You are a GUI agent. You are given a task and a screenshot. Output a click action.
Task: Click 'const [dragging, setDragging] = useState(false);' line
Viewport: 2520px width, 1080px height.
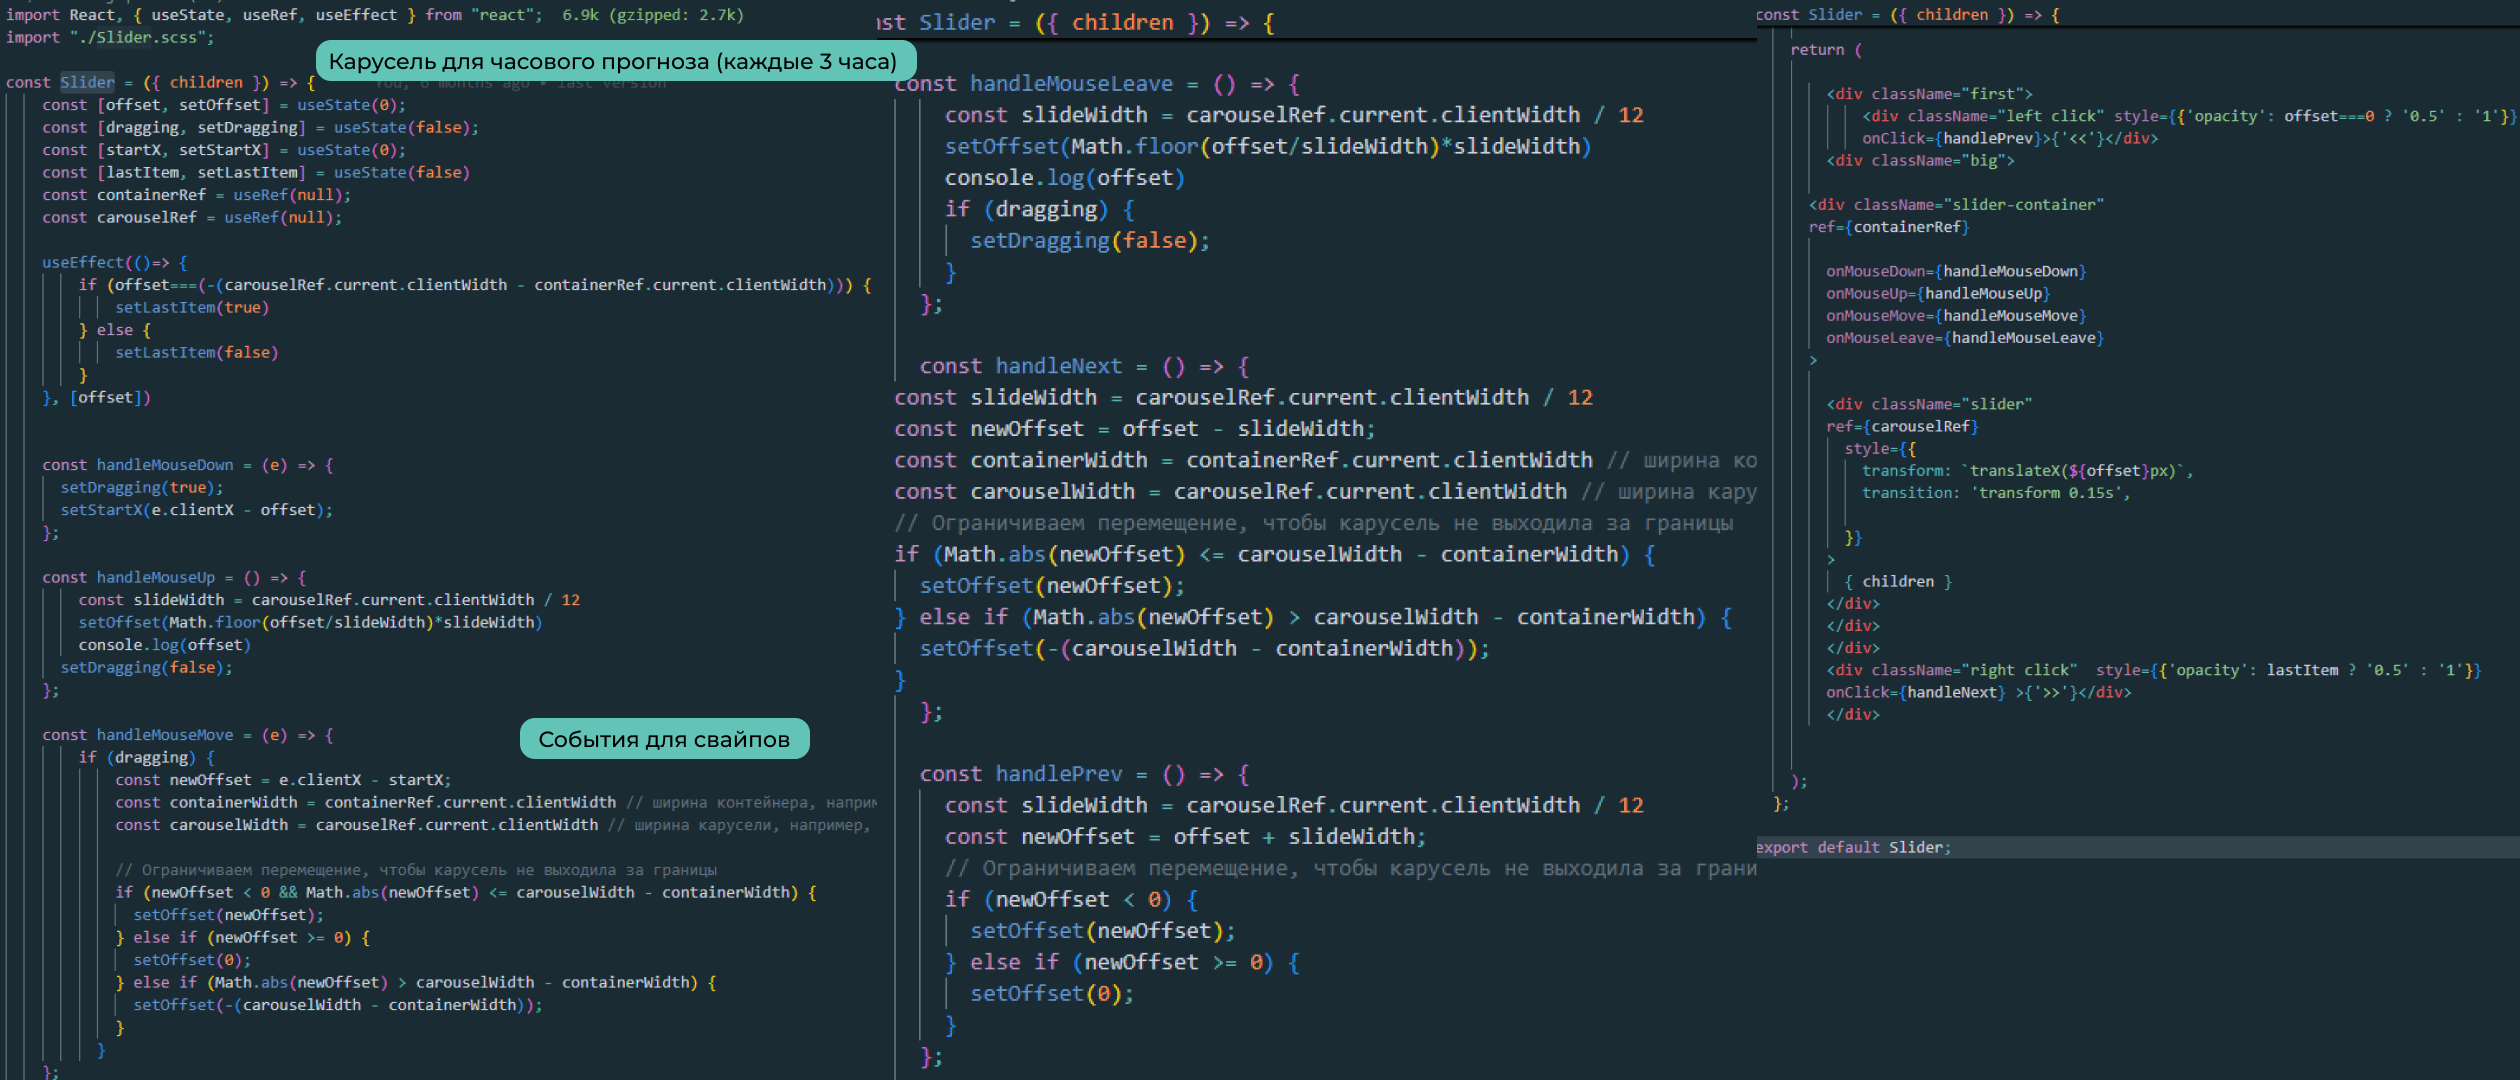click(261, 128)
